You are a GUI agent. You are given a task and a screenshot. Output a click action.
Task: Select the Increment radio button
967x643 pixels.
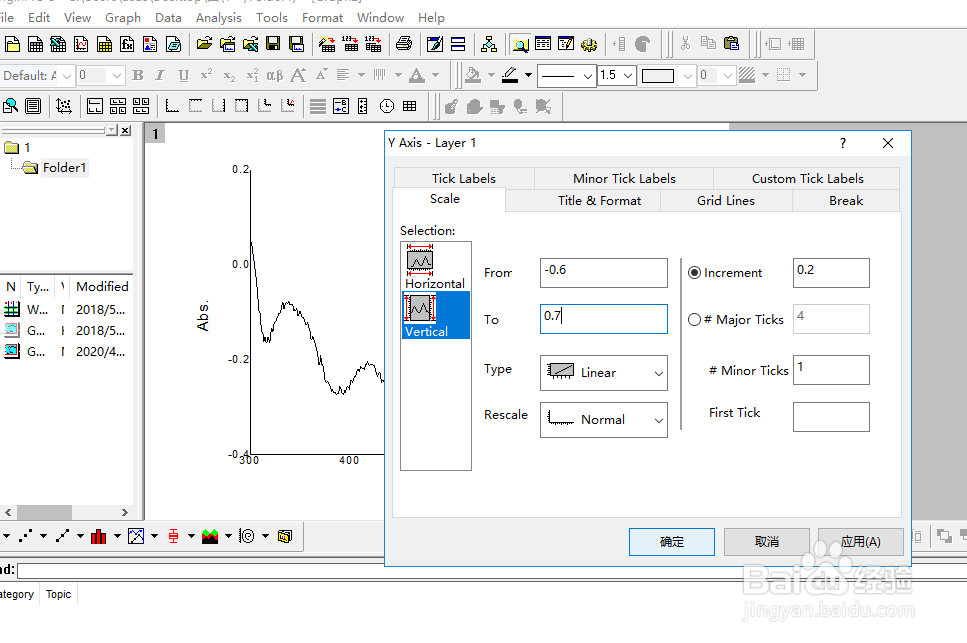click(x=694, y=272)
